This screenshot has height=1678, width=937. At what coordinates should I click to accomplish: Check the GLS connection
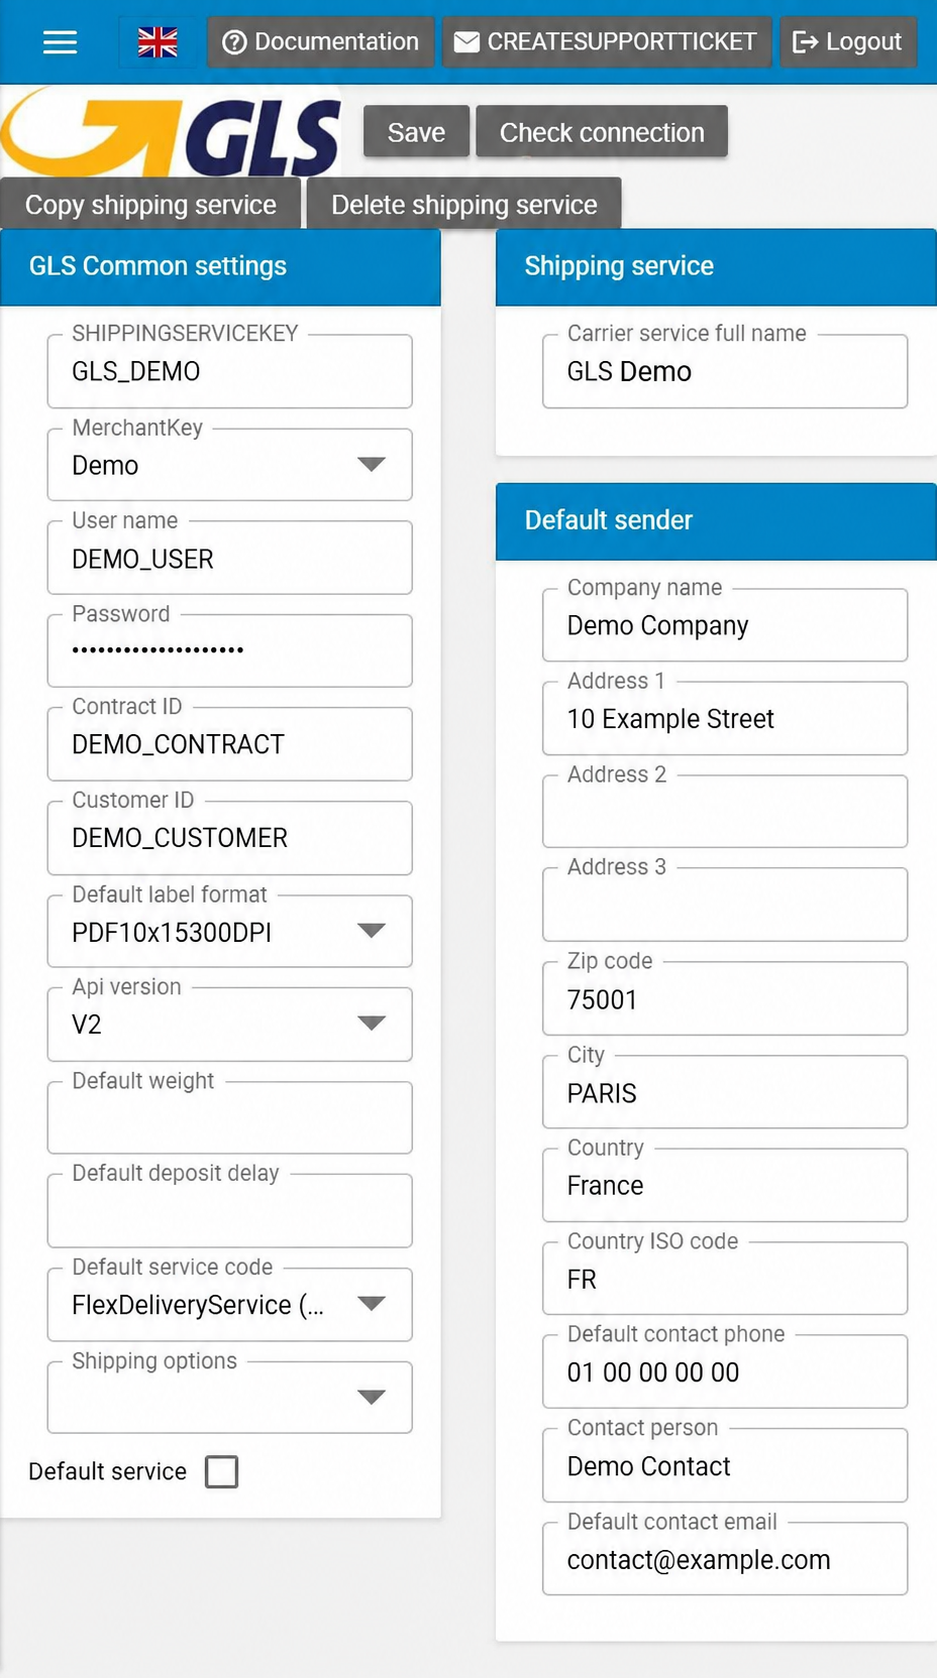602,132
